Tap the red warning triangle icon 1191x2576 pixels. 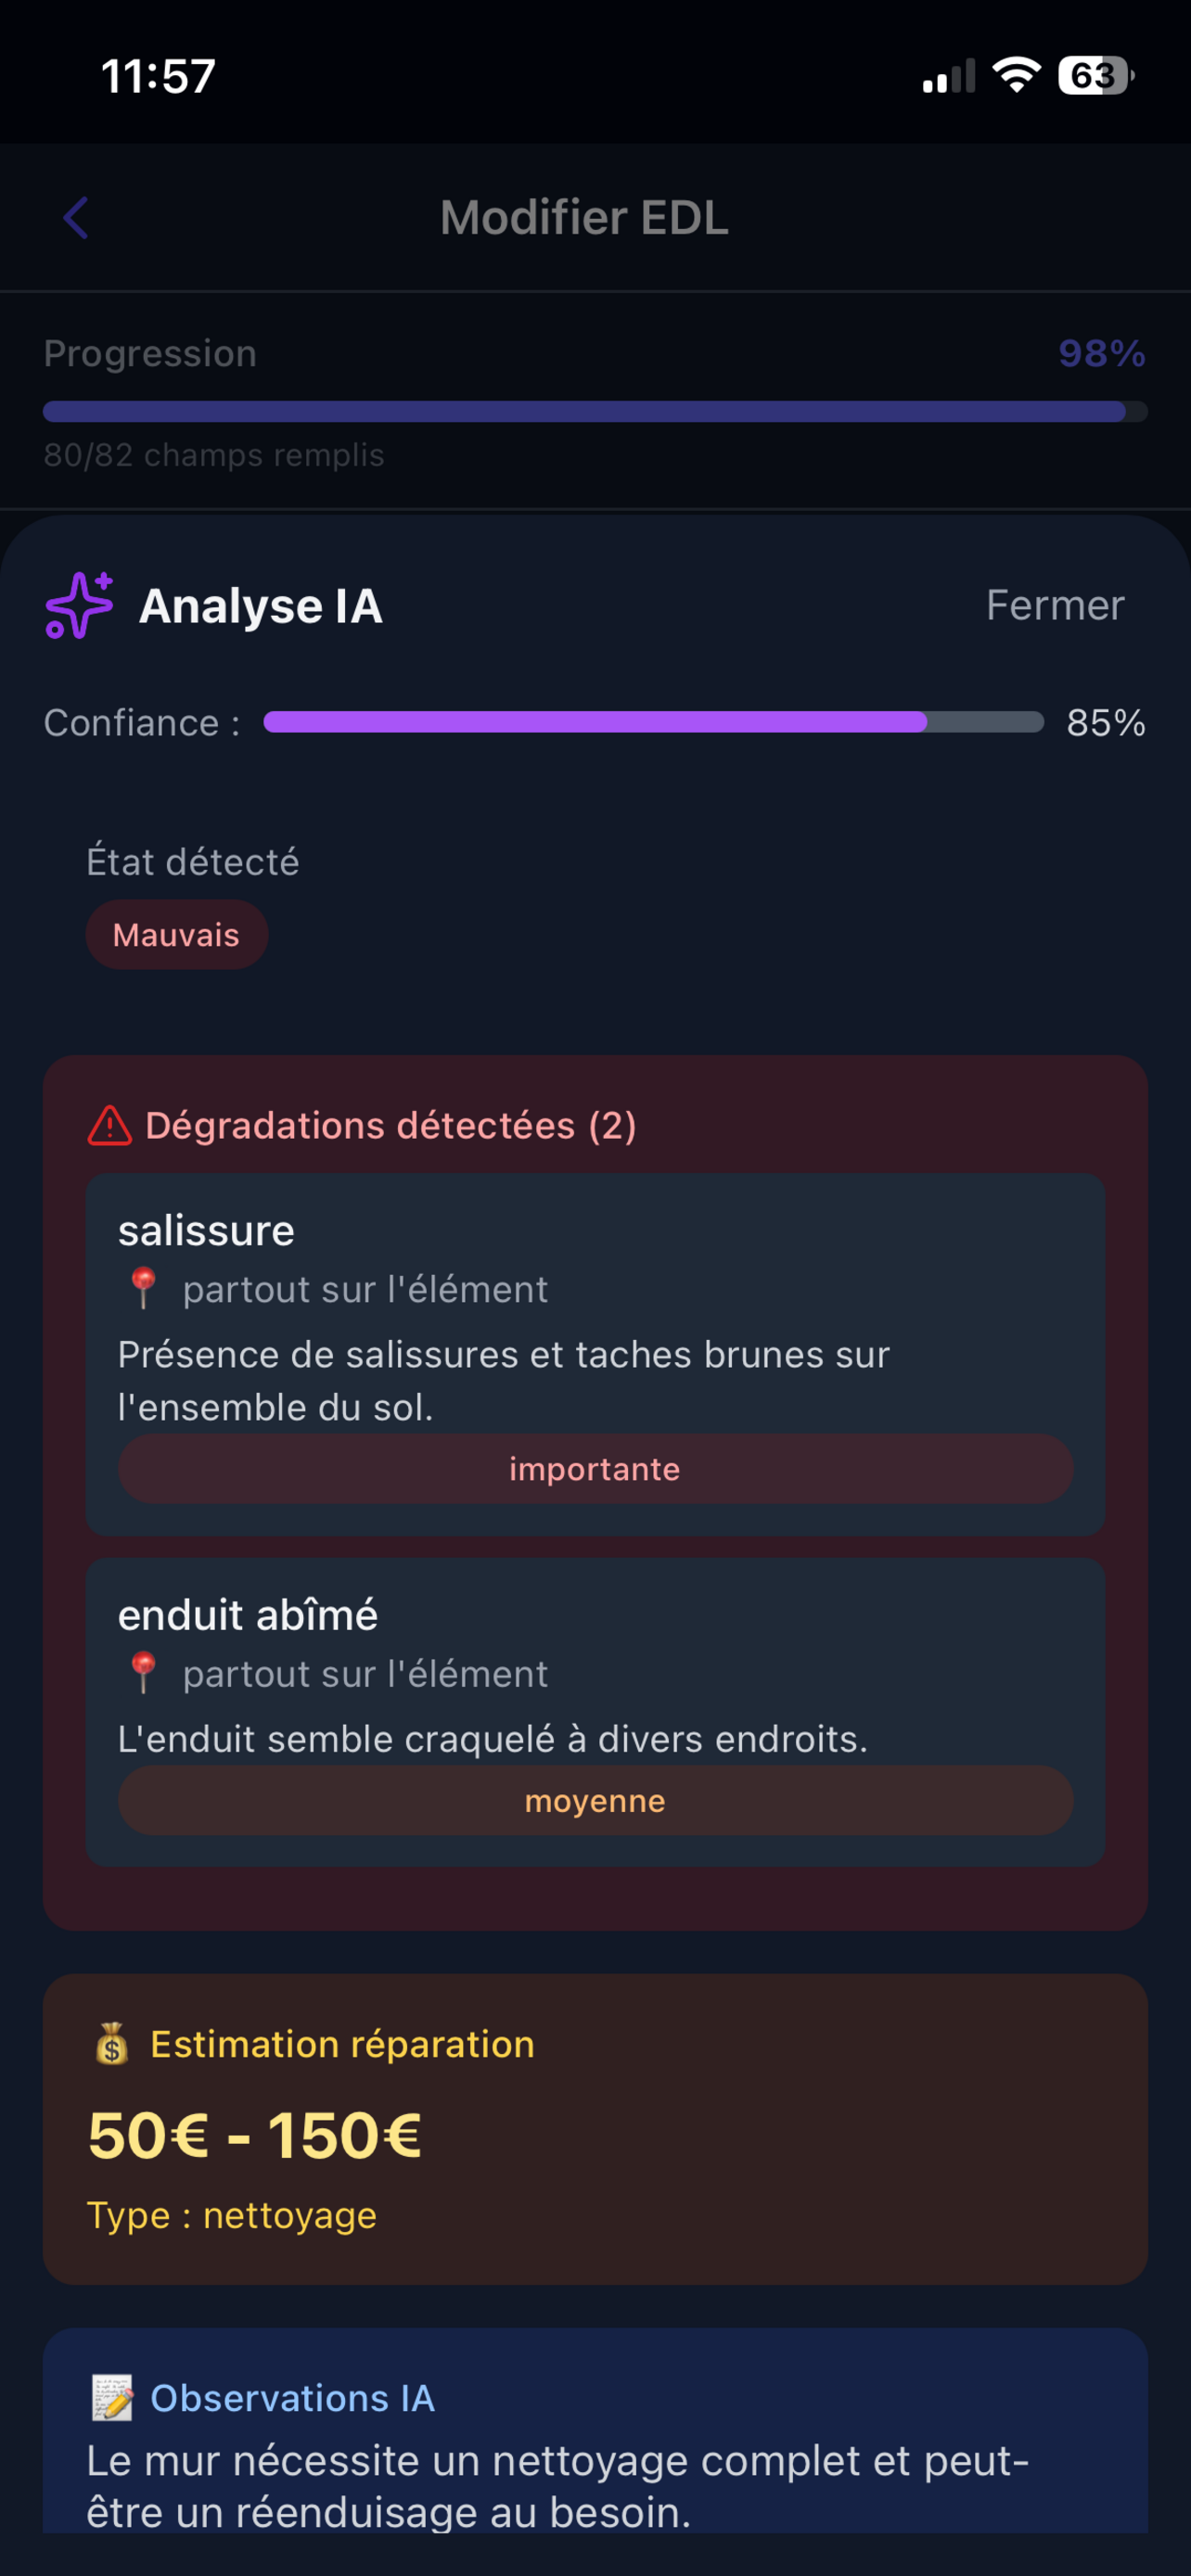pyautogui.click(x=110, y=1125)
